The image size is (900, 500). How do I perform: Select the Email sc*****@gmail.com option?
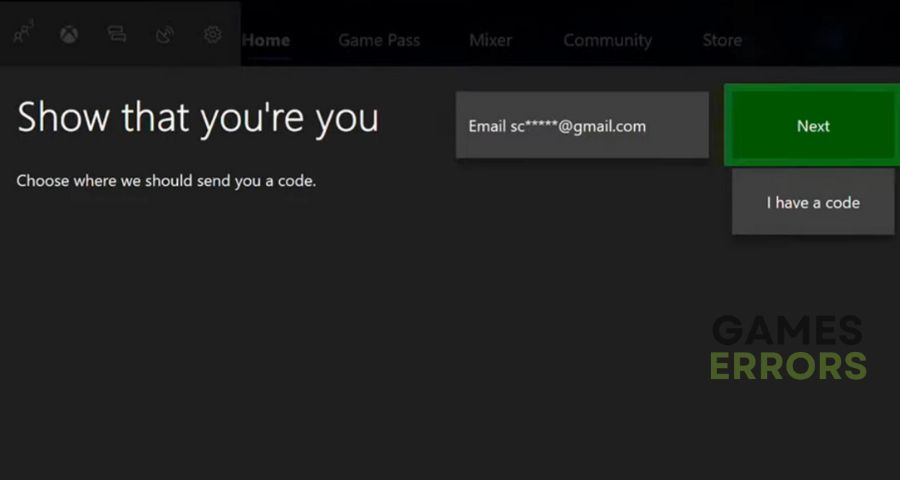tap(582, 125)
